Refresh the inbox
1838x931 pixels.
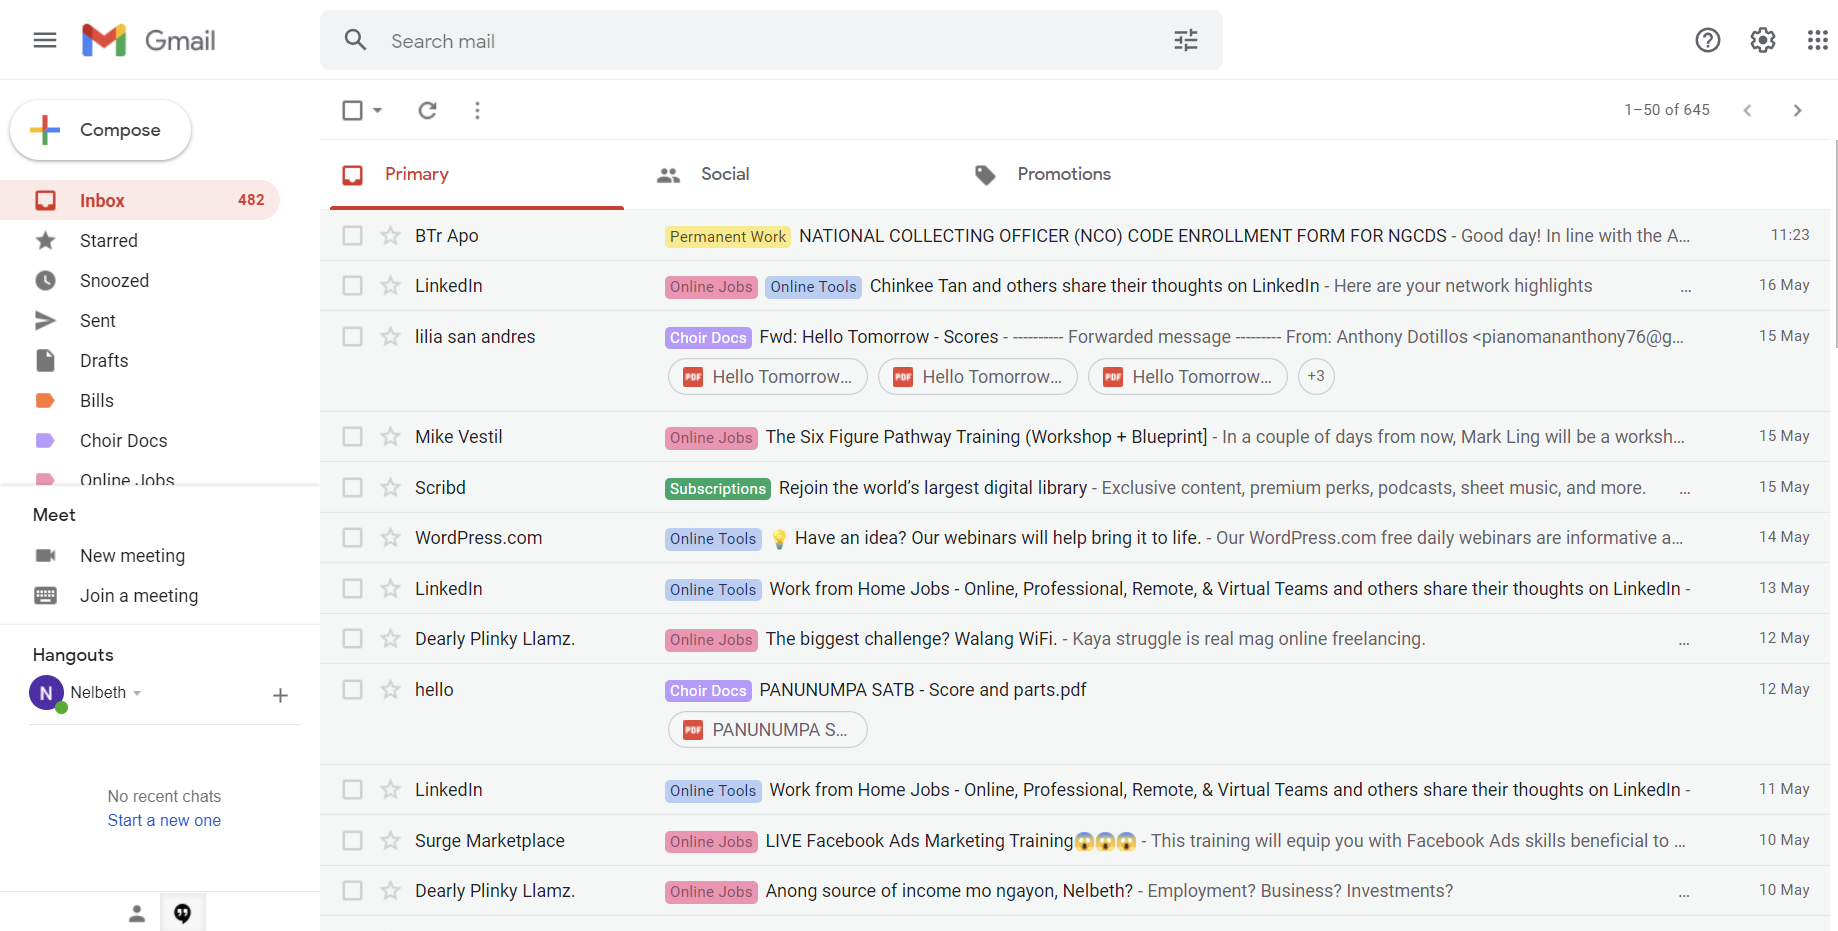pos(427,110)
